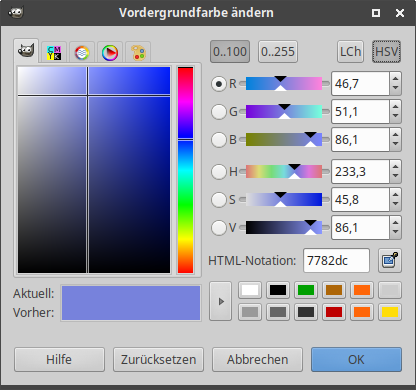Adjust the blue B slider
The image size is (416, 390).
[x=284, y=139]
